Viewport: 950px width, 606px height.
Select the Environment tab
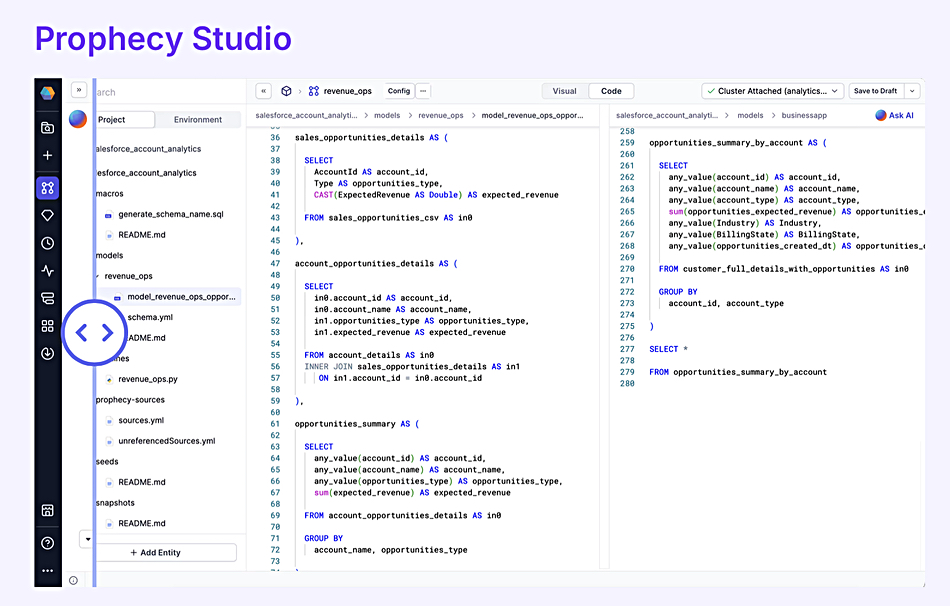pos(198,119)
